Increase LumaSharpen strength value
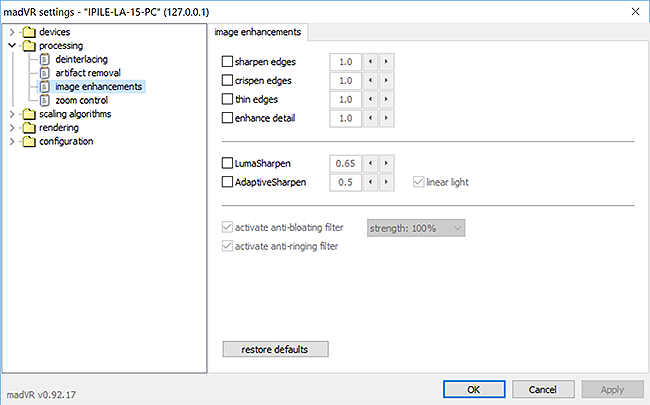650x405 pixels. click(386, 163)
